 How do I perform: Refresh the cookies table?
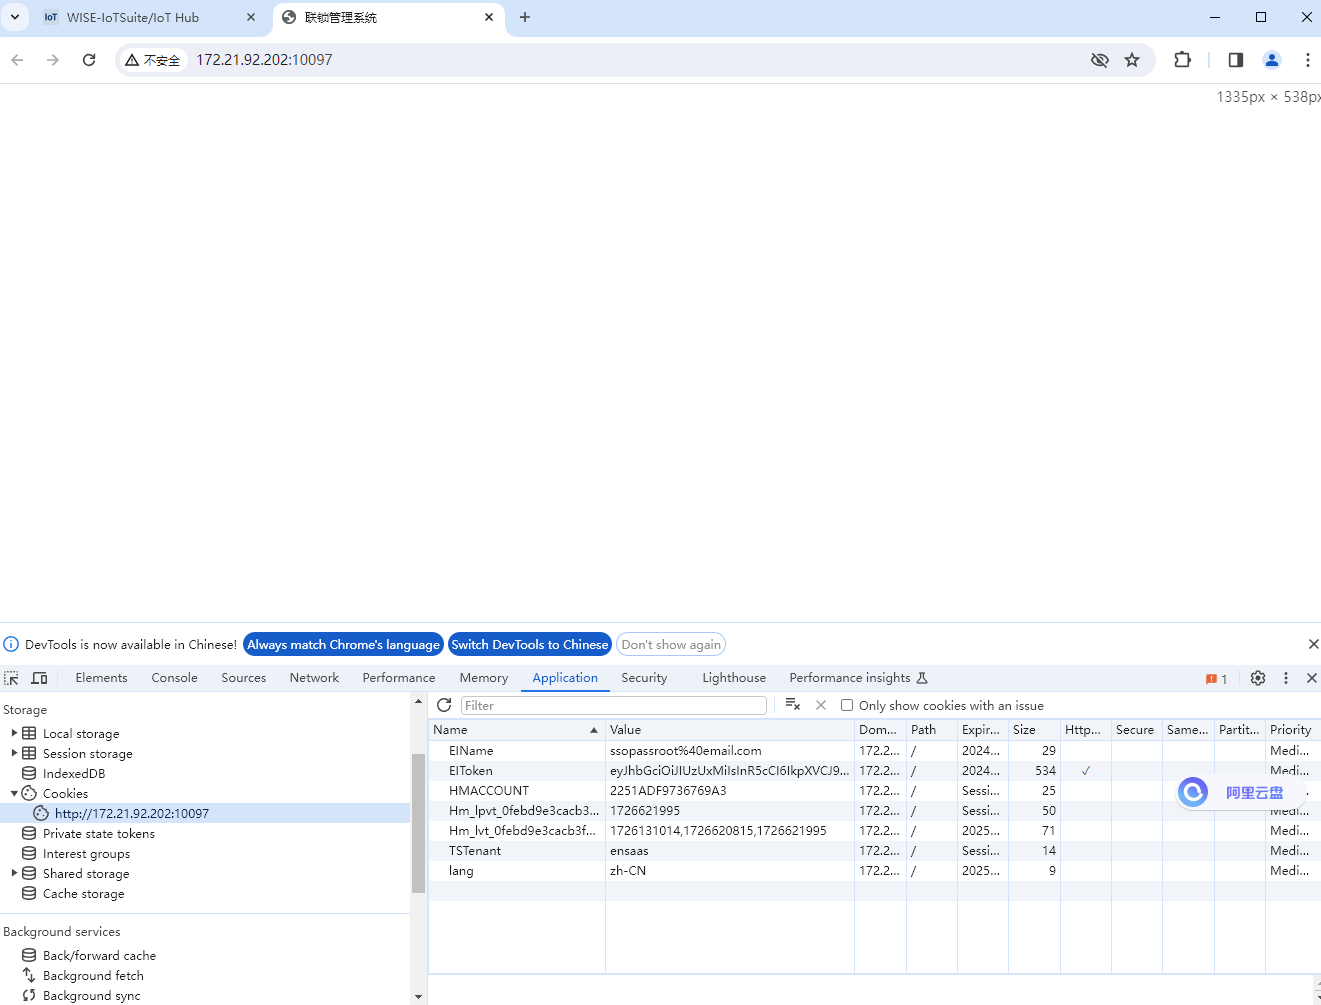coord(444,705)
